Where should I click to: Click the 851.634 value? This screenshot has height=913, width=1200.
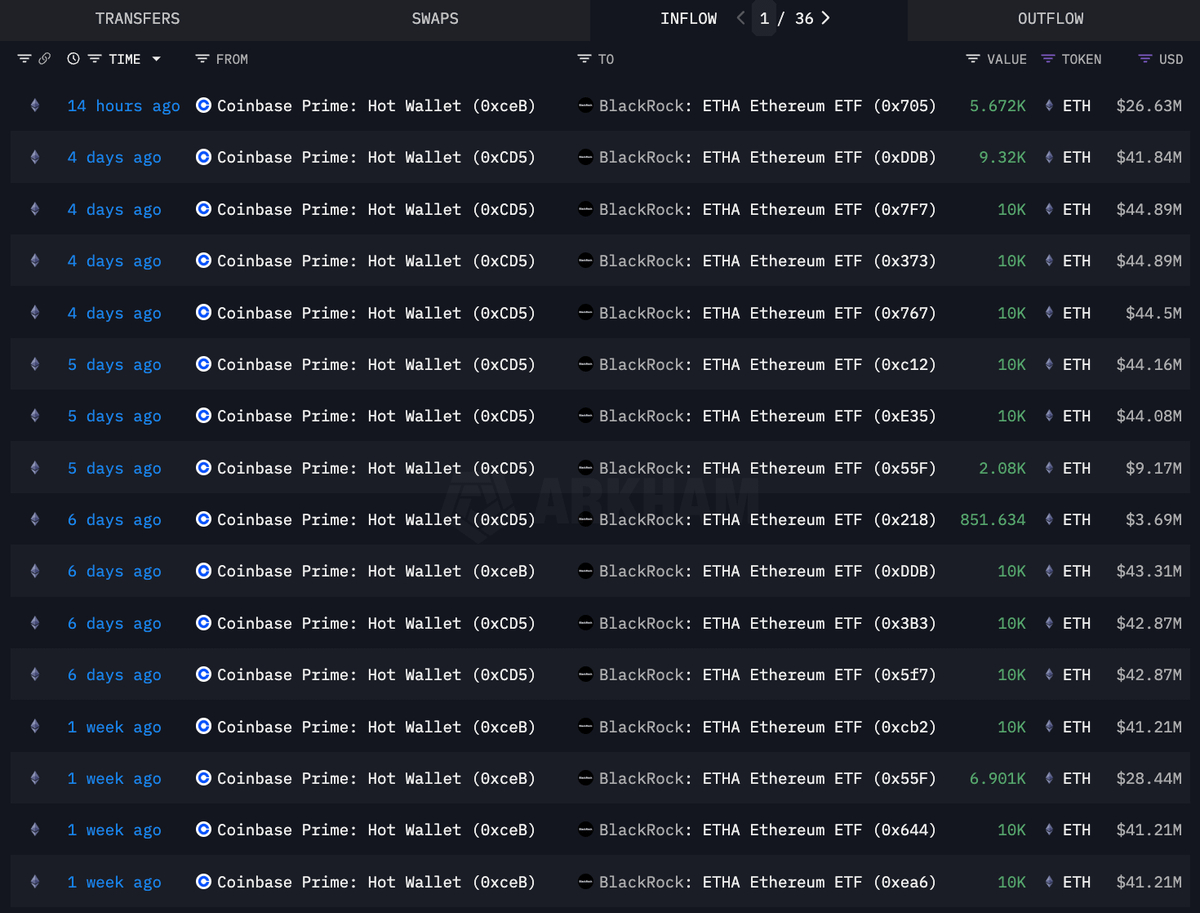993,520
